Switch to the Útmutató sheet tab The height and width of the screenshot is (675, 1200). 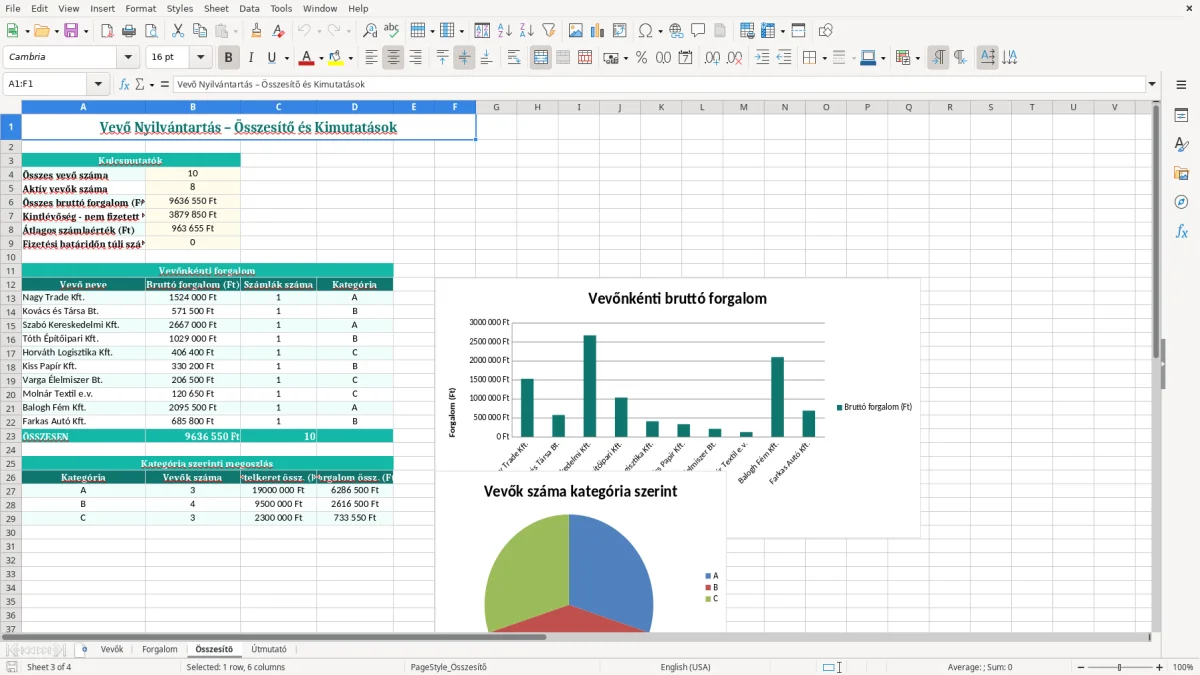coord(269,650)
